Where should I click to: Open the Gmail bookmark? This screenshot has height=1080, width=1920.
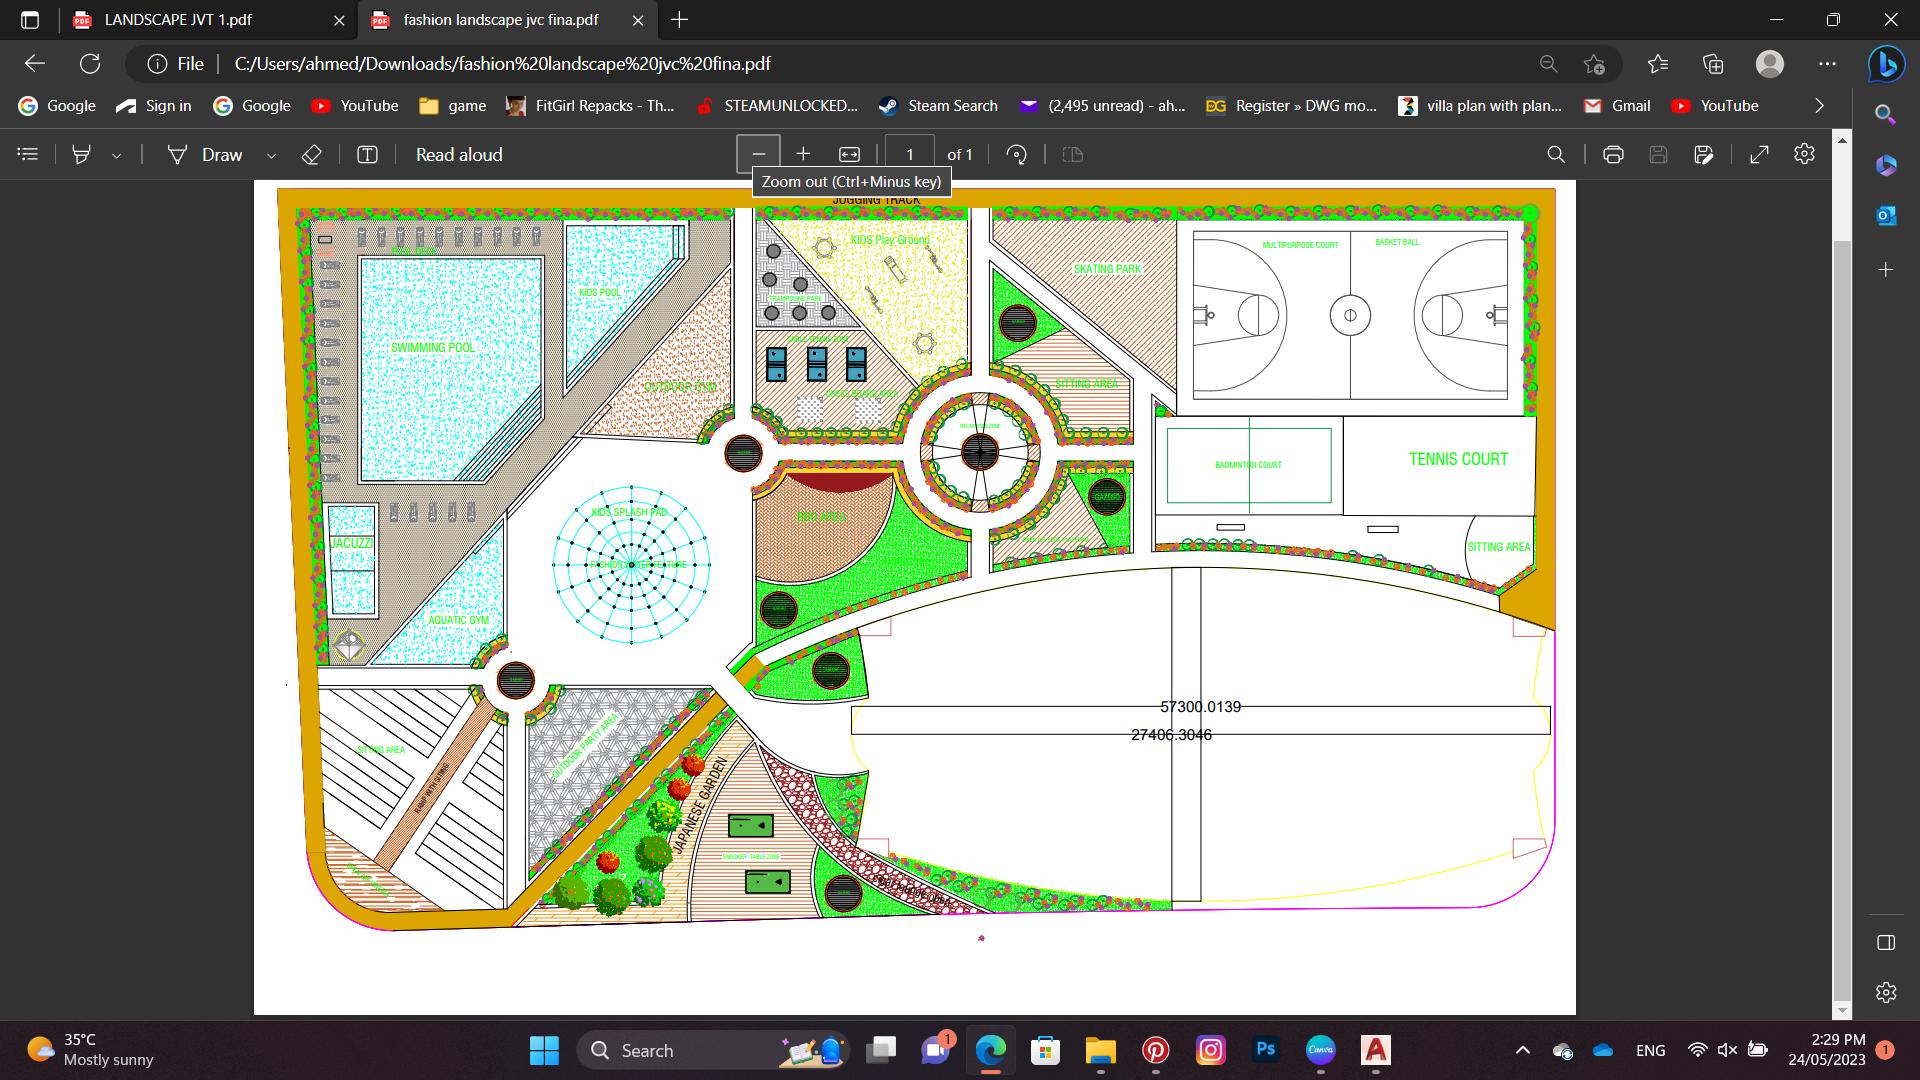point(1617,105)
